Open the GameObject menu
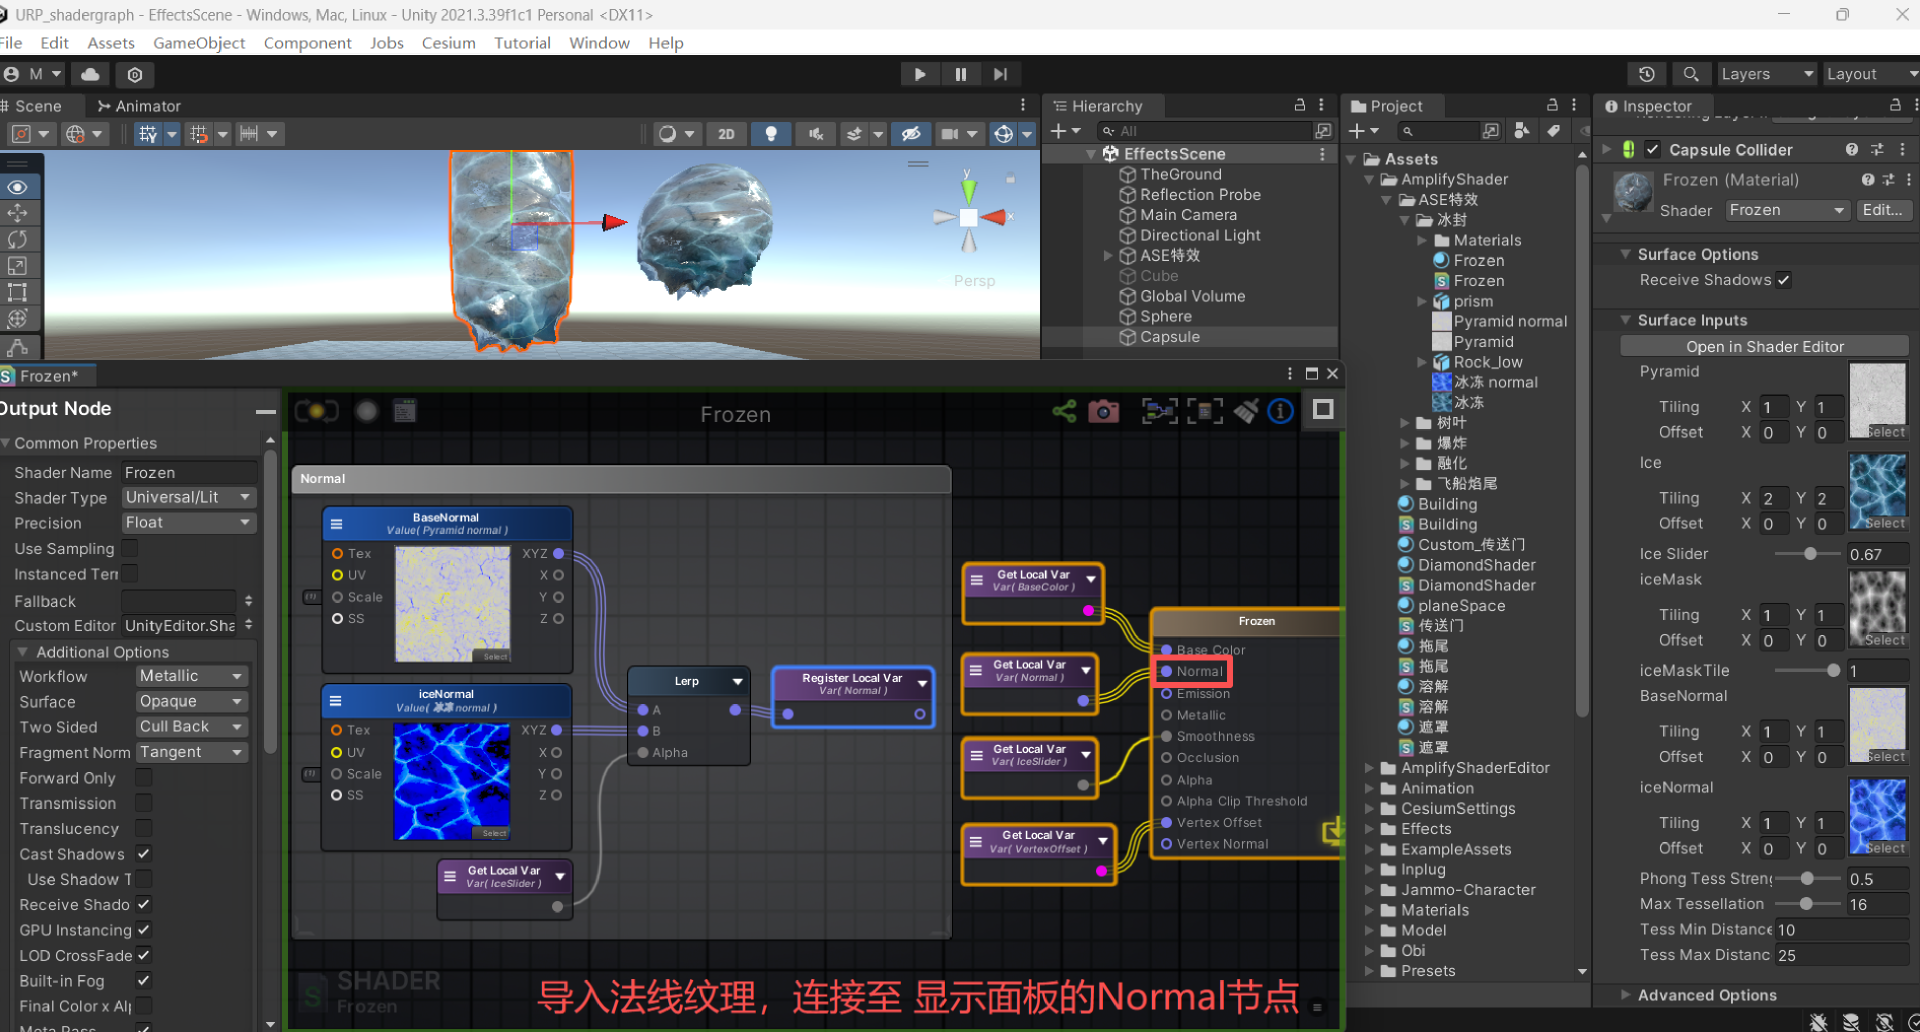The image size is (1920, 1032). (199, 43)
